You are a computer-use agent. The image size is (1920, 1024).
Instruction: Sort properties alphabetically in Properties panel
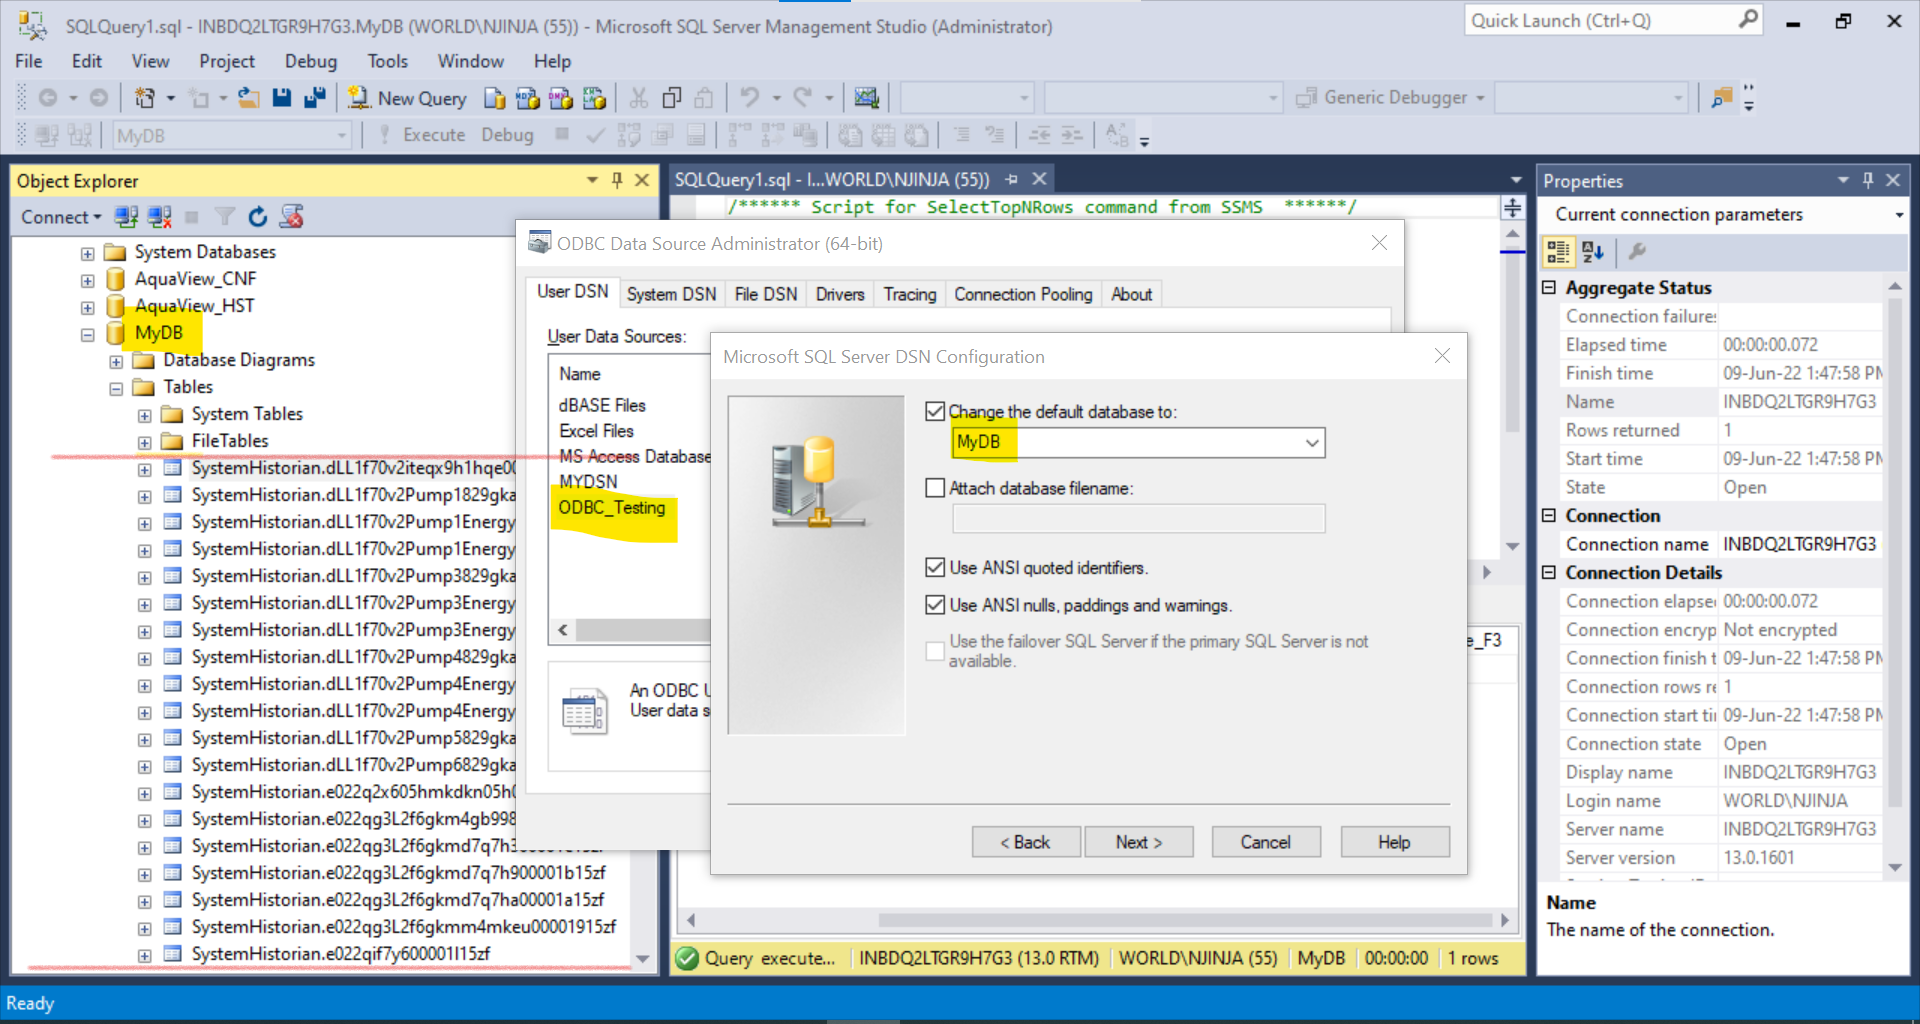[1593, 252]
